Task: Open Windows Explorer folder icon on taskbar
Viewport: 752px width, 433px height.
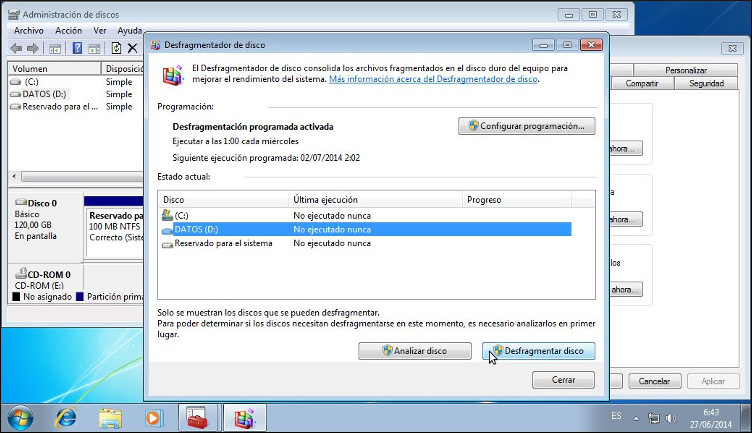Action: coord(110,418)
